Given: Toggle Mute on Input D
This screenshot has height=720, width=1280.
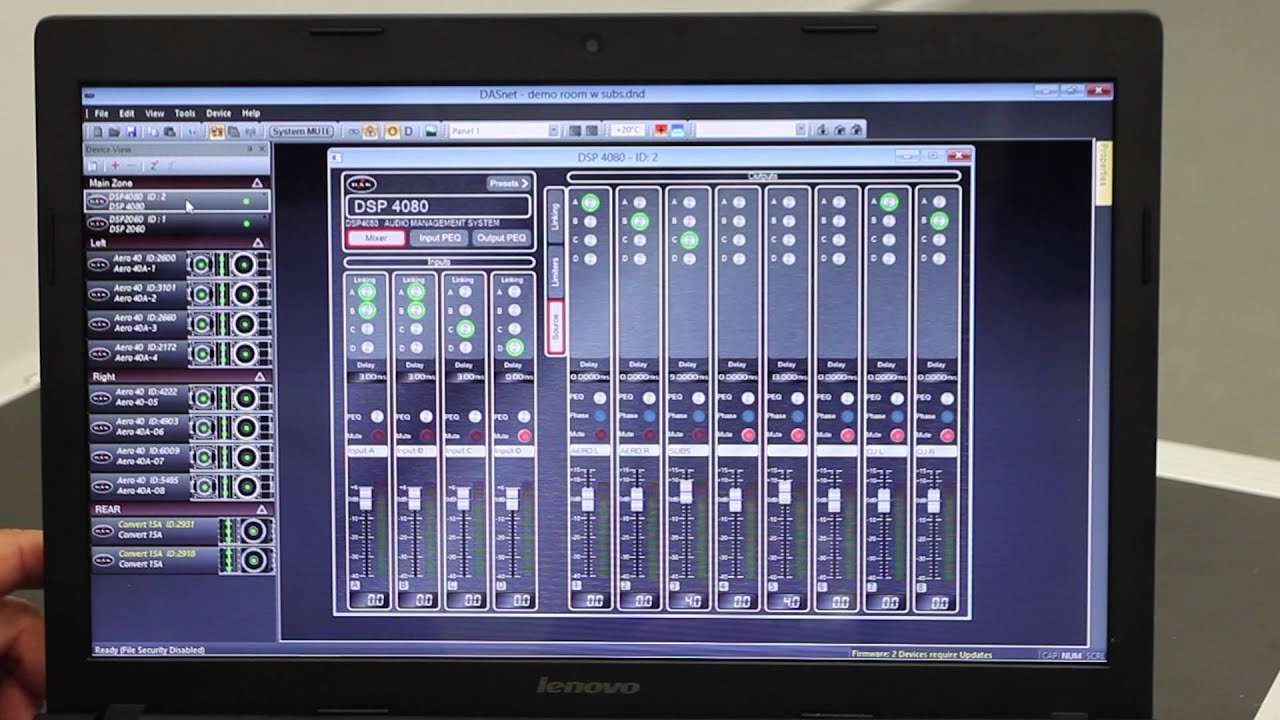Looking at the screenshot, I should pos(524,436).
